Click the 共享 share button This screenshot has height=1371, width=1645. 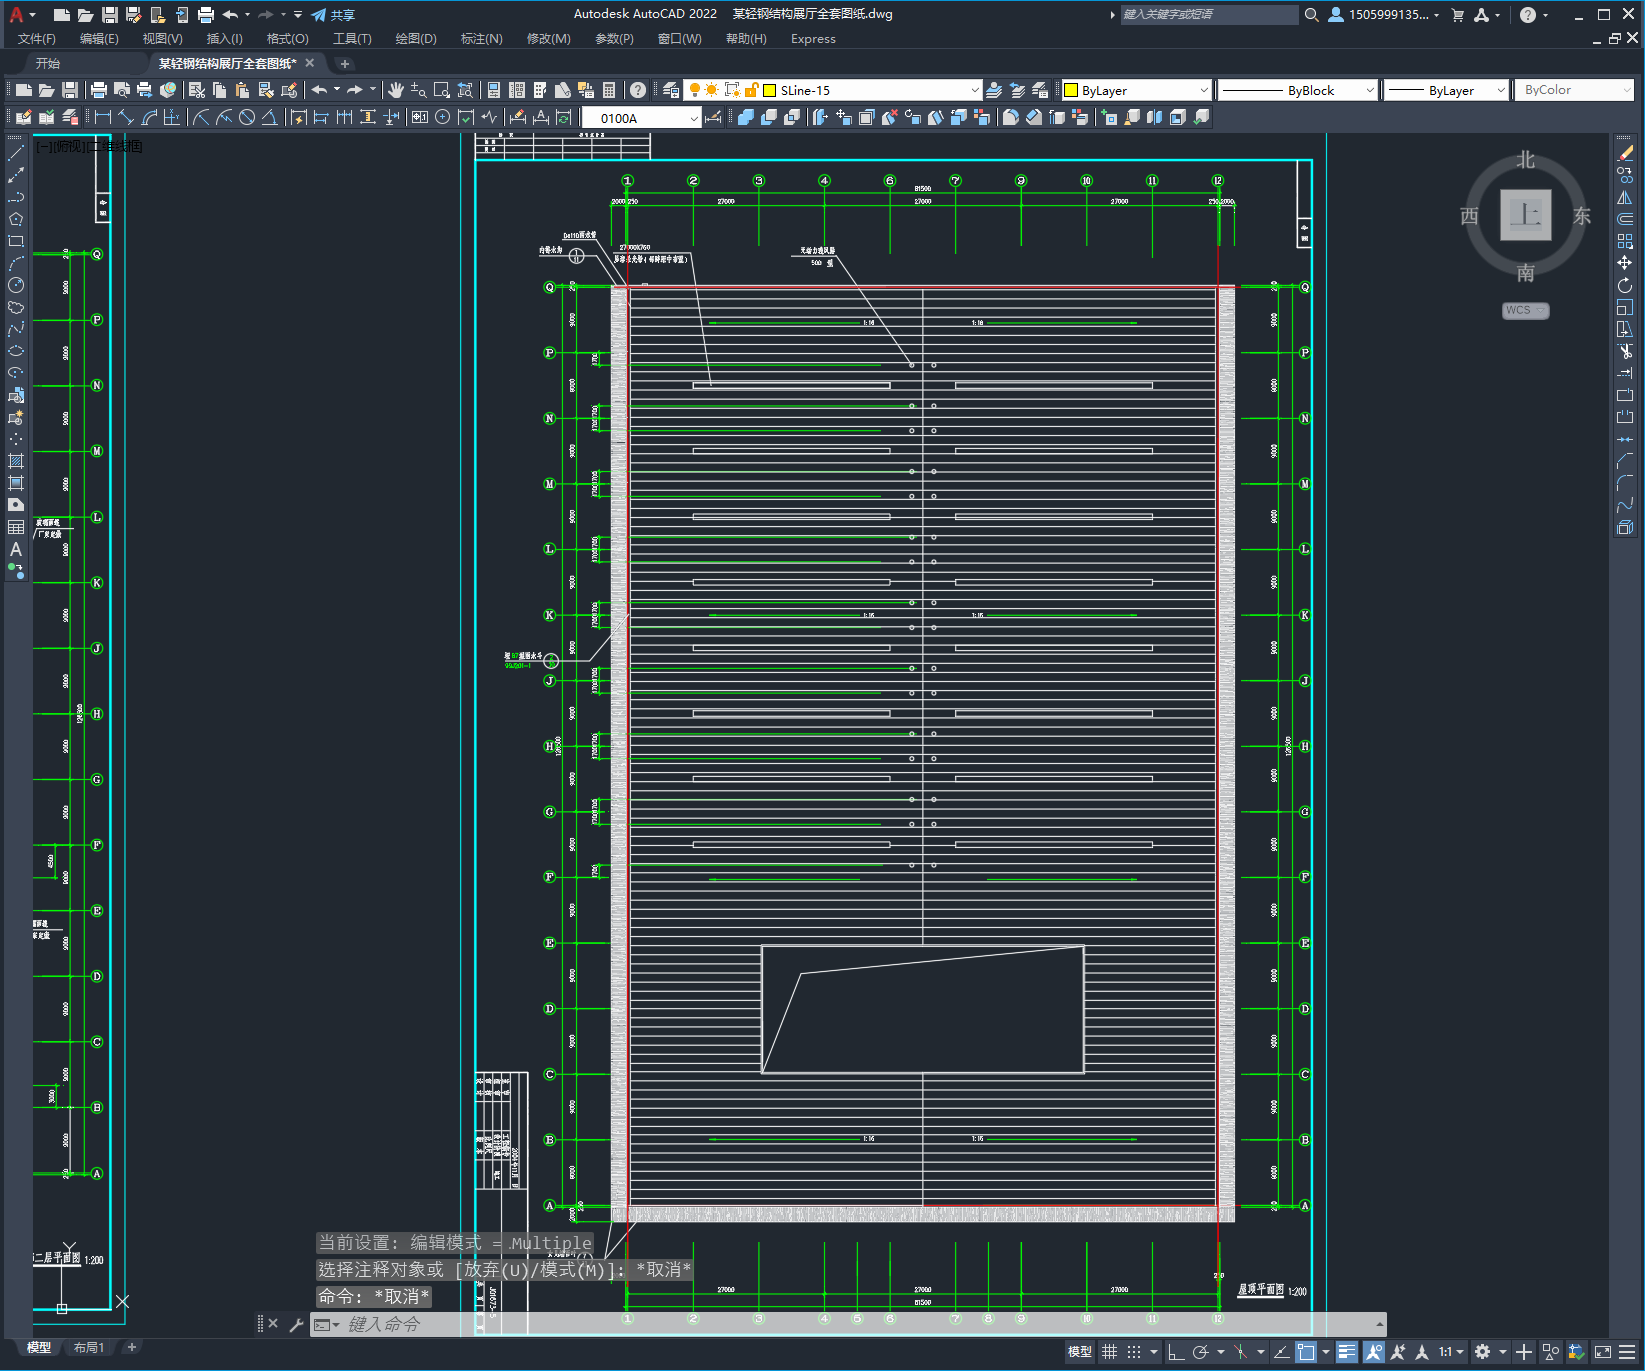tap(333, 15)
